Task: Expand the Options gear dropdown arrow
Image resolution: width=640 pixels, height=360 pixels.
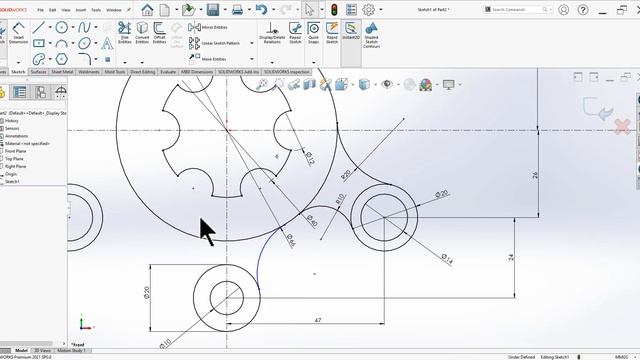Action: [x=381, y=9]
